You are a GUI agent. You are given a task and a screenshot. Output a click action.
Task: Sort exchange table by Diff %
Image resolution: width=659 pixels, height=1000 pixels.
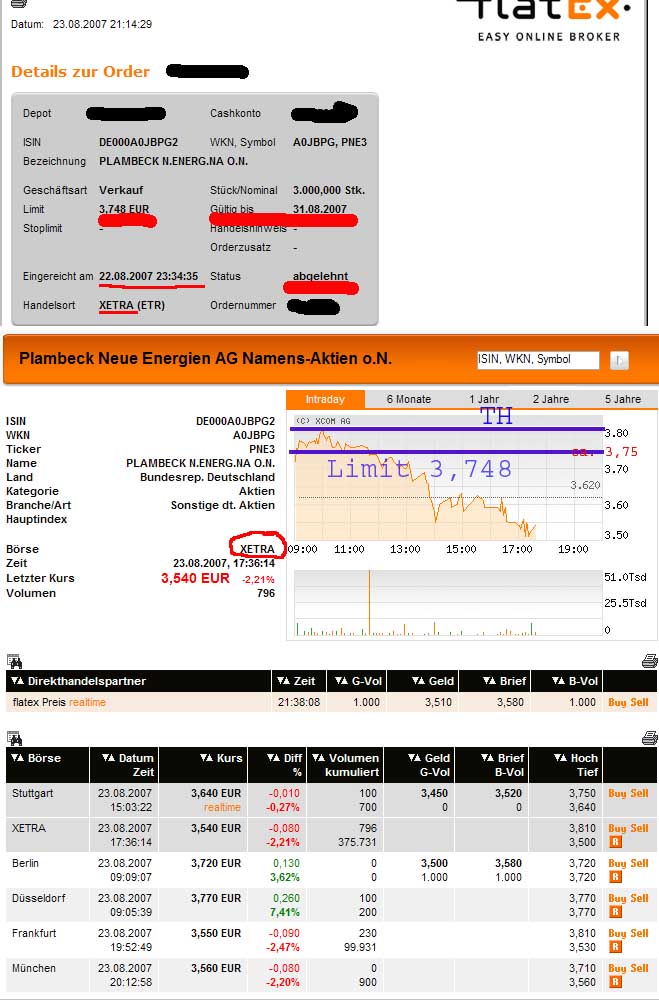click(274, 758)
